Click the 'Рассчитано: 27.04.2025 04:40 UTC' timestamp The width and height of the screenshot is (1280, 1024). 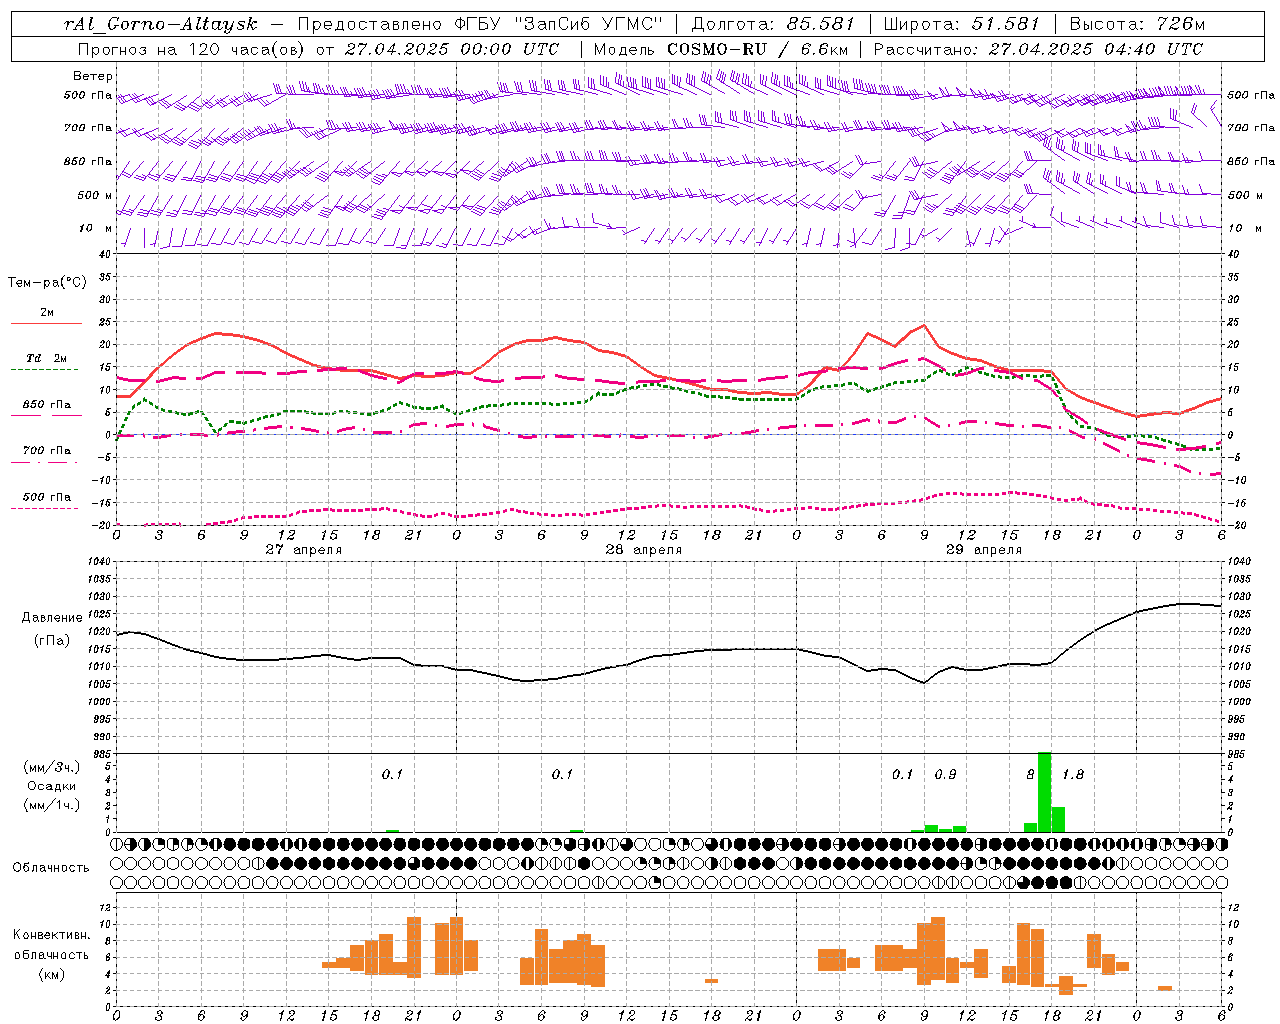point(1037,49)
